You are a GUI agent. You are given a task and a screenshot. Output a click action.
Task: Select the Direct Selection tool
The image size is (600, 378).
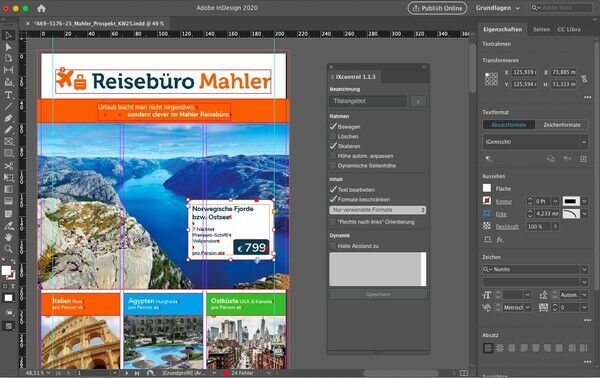click(8, 47)
